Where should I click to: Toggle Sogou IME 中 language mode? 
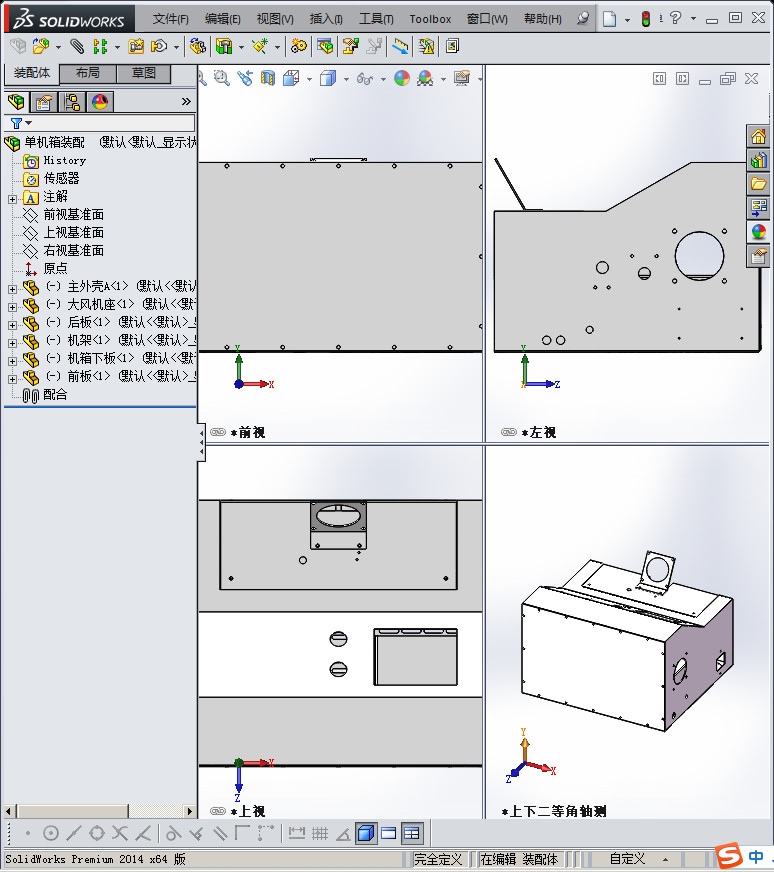pos(757,856)
